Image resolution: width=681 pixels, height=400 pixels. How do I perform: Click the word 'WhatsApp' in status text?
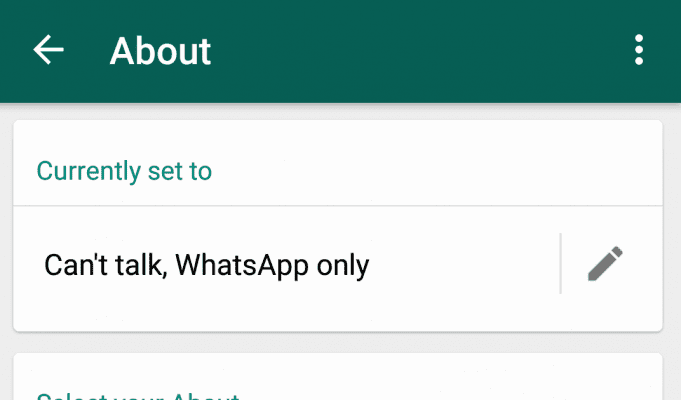[x=242, y=265]
